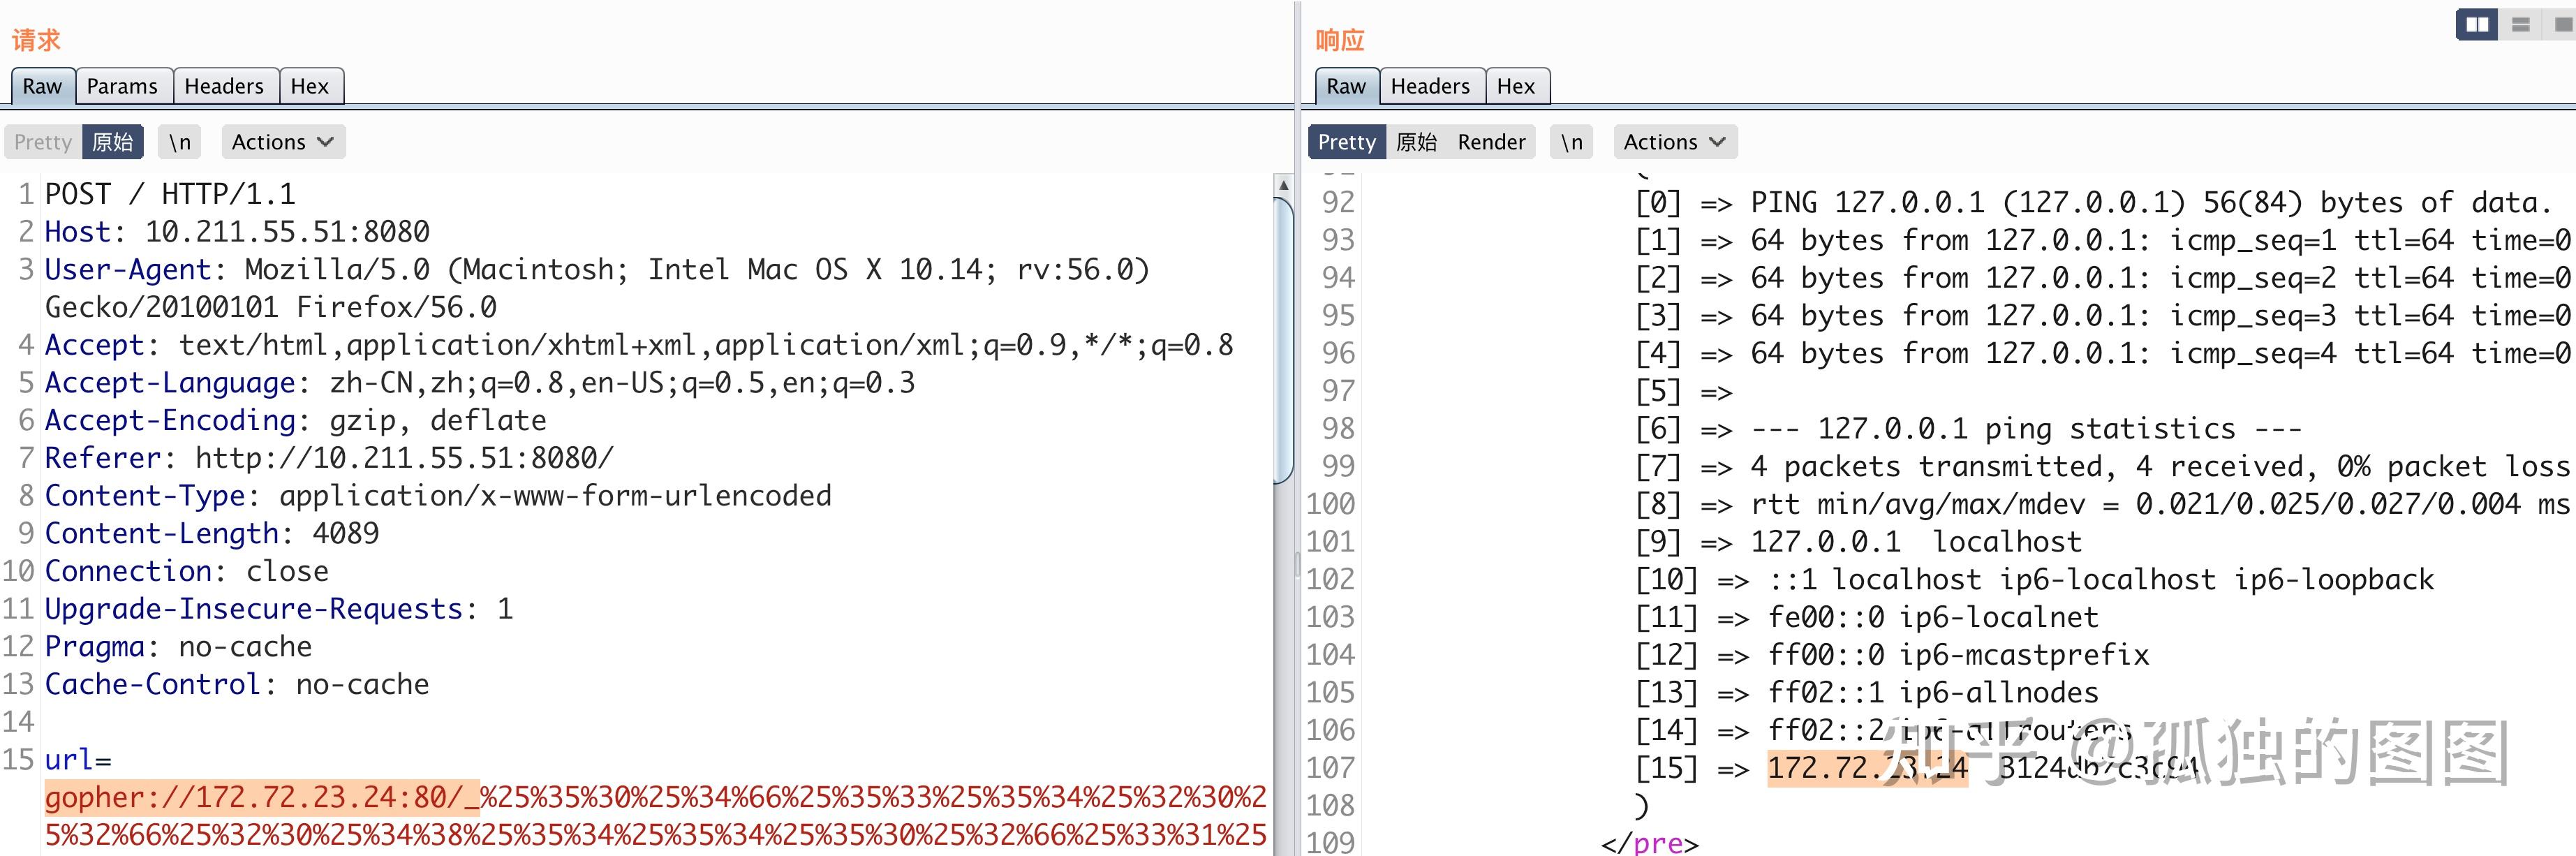This screenshot has height=856, width=2576.
Task: Click Render button in response panel
Action: point(1491,142)
